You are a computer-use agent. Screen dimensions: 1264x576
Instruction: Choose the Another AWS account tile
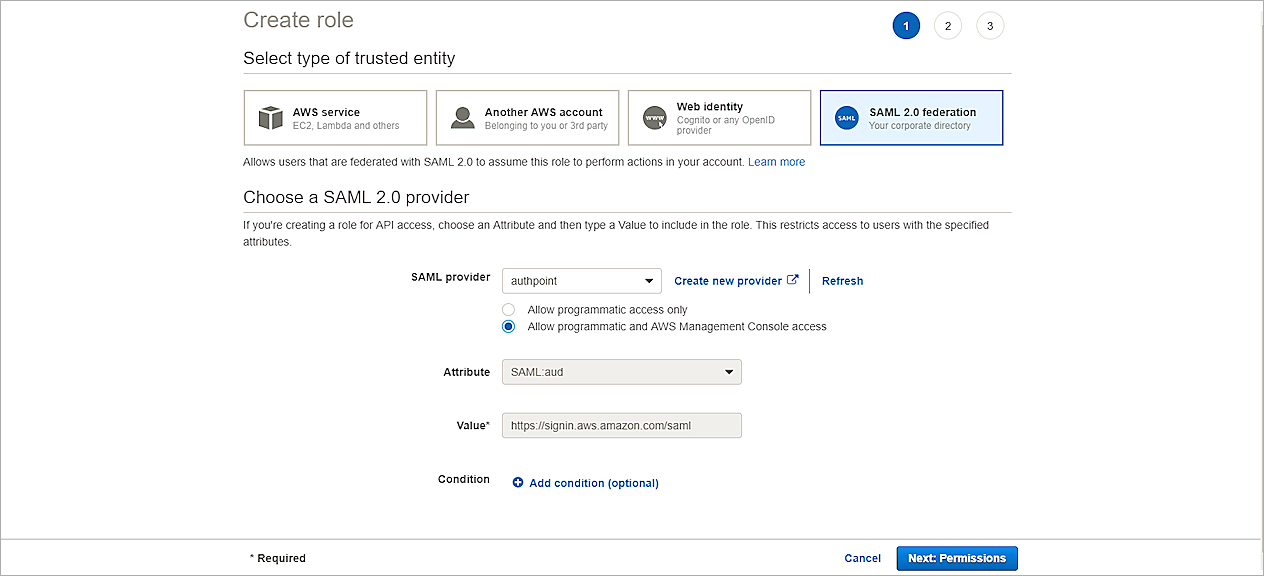click(527, 118)
